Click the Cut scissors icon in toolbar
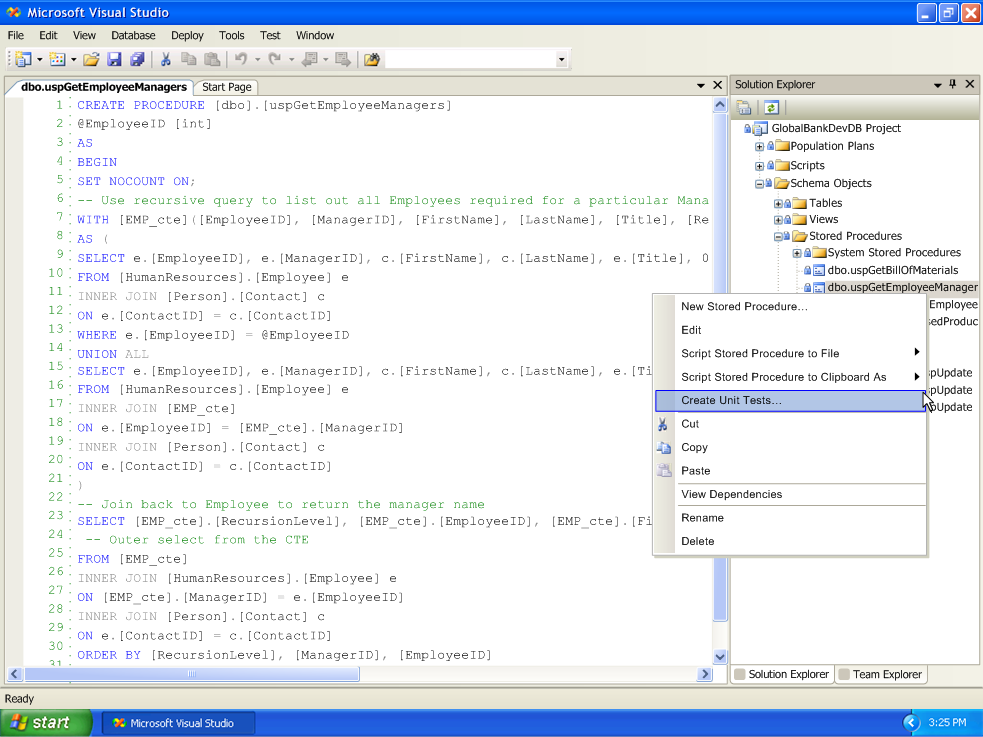This screenshot has width=983, height=737. tap(166, 60)
